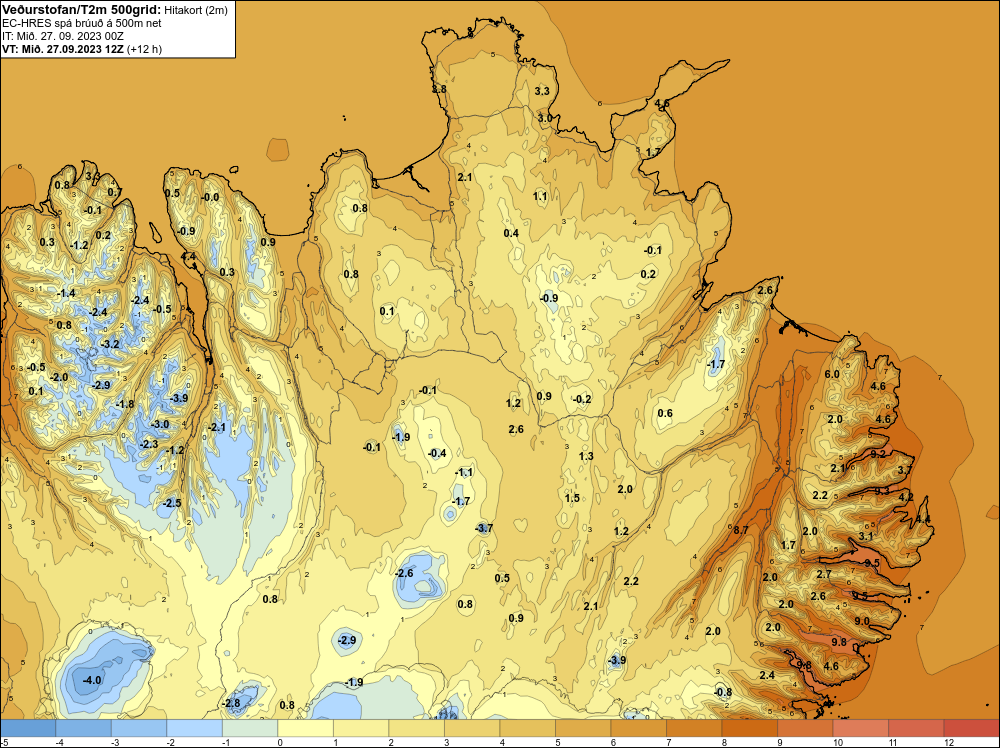
Task: Pick legend swatch between 4 and 5
Action: coord(527,728)
